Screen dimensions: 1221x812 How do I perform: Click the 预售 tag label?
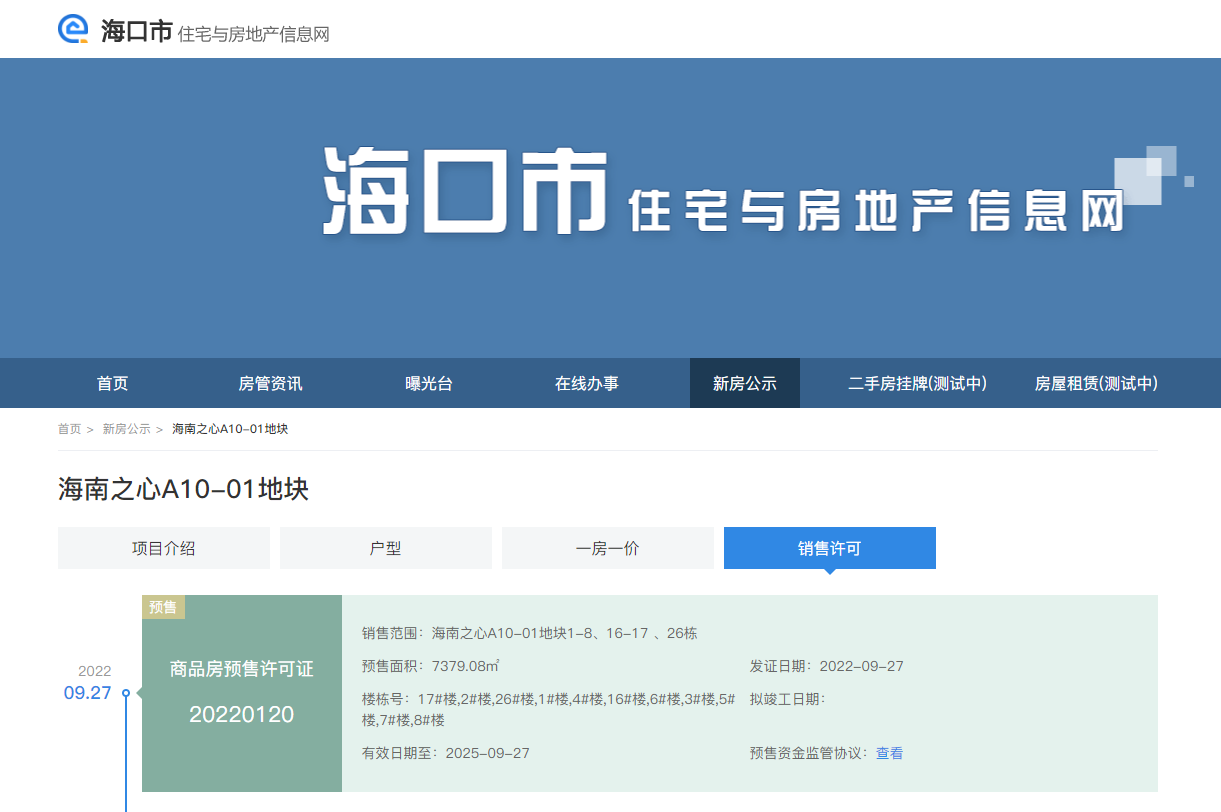click(x=163, y=607)
